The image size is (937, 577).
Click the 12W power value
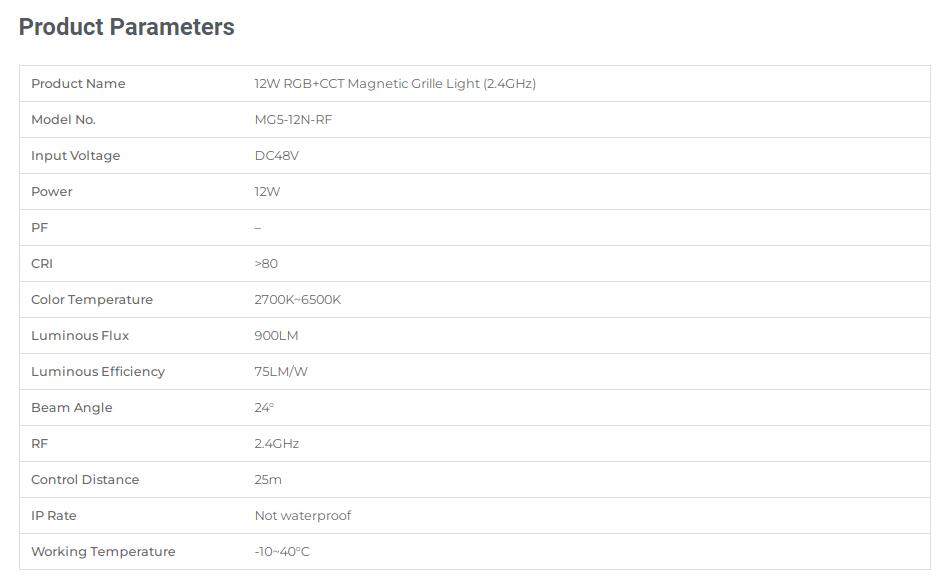coord(267,192)
